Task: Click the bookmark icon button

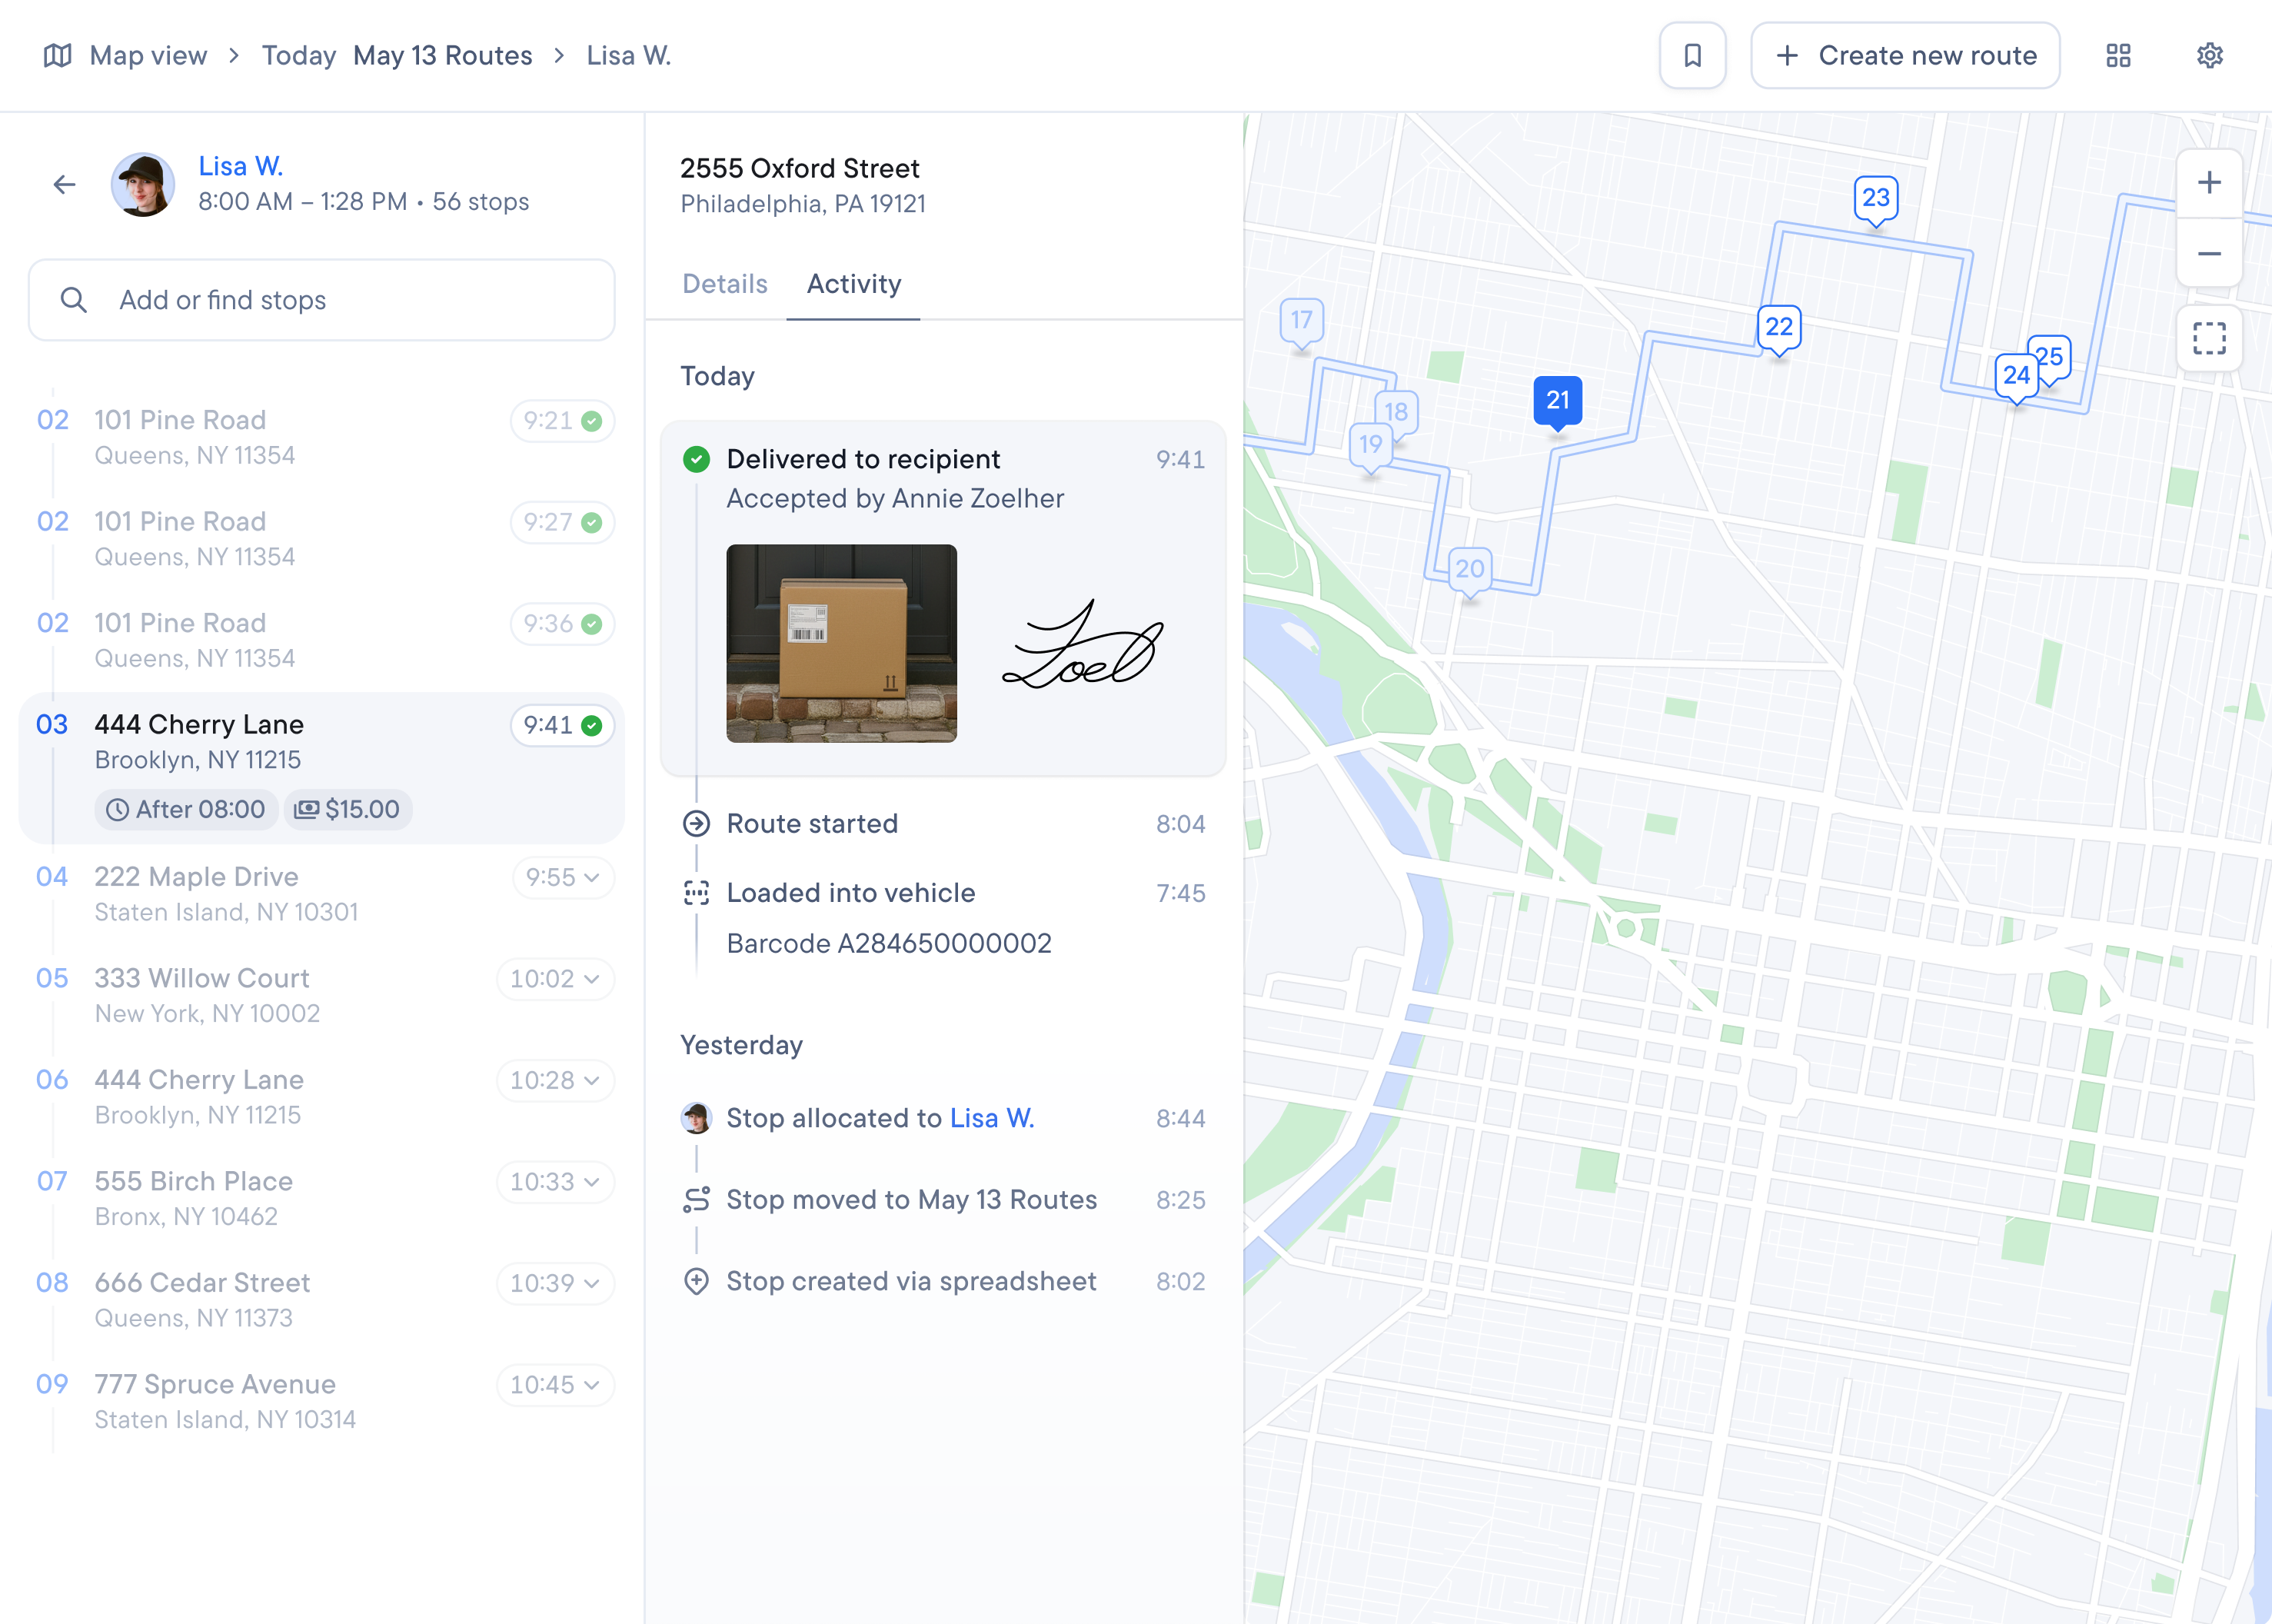Action: [1692, 55]
